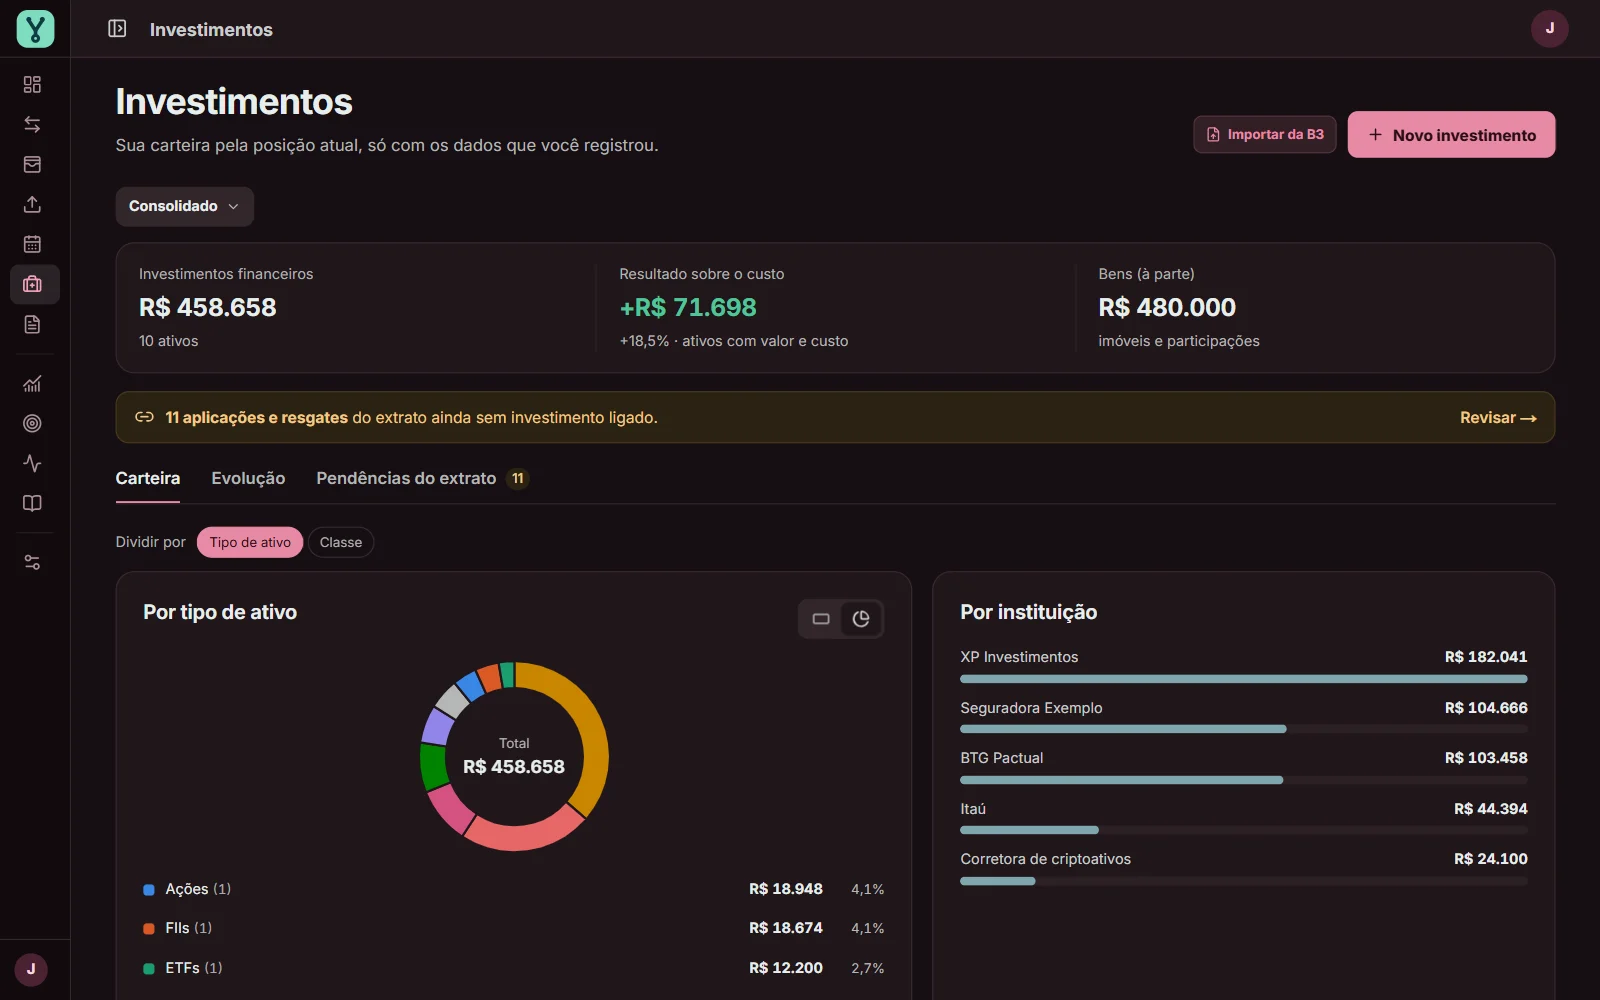Click the XP Investimentos progress bar
The height and width of the screenshot is (1000, 1600).
(1243, 679)
